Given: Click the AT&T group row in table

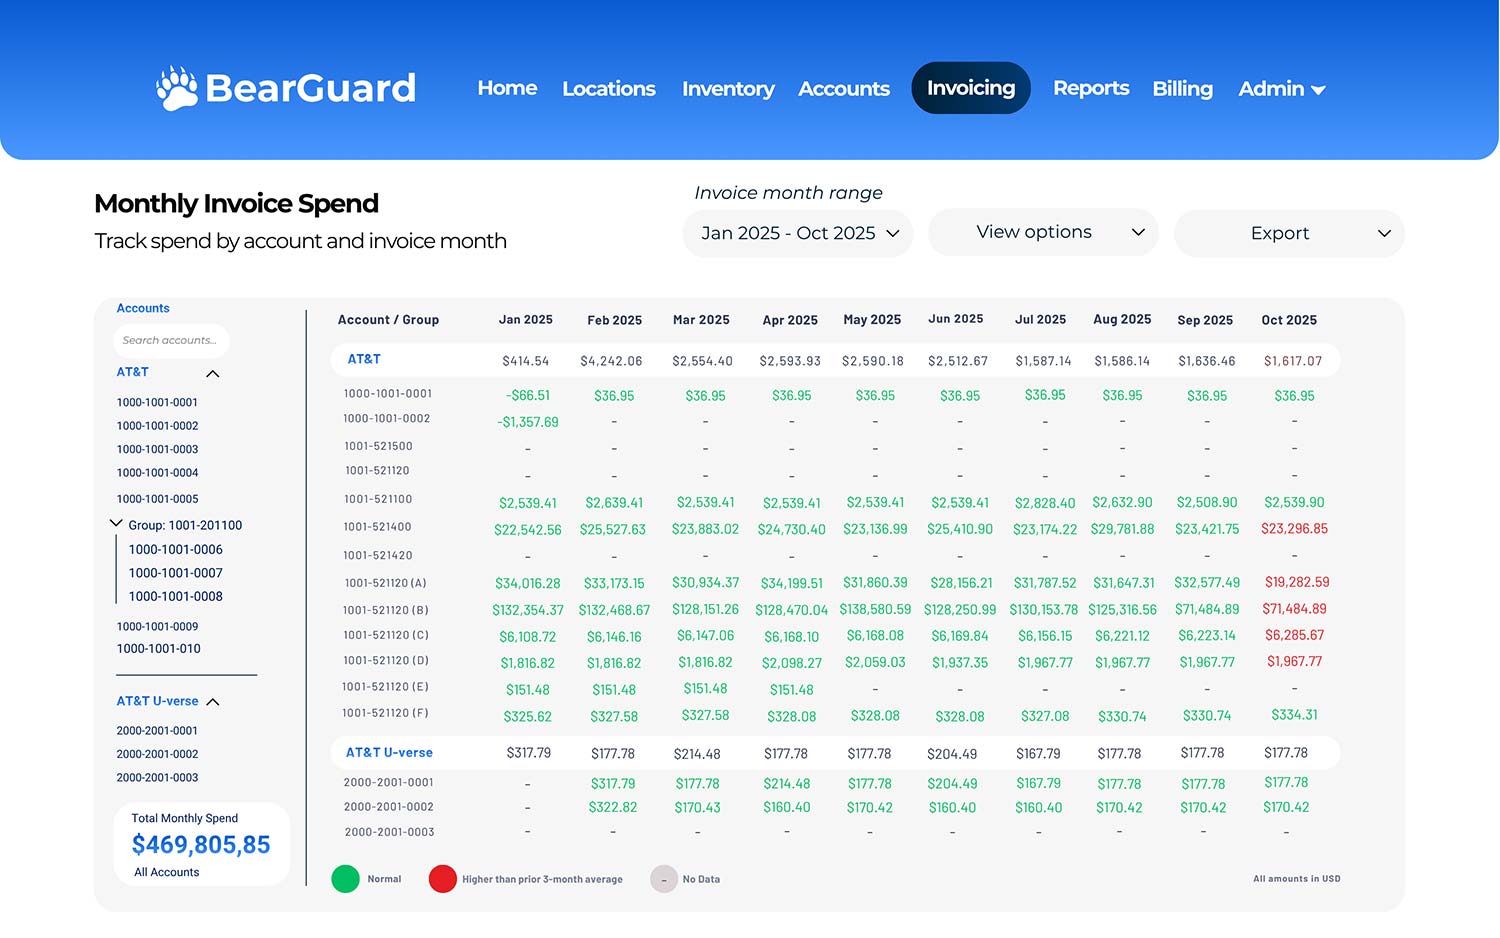Looking at the screenshot, I should [x=835, y=360].
